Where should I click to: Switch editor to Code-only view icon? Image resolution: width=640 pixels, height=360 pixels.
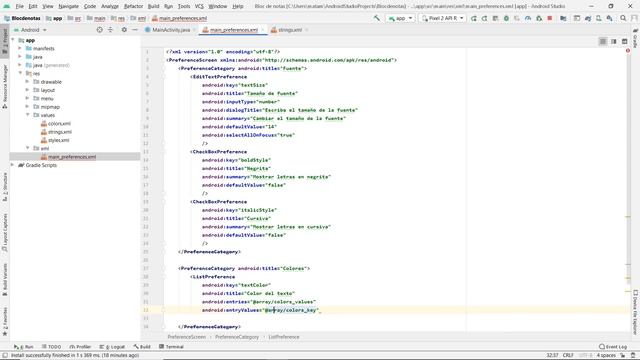coord(603,41)
